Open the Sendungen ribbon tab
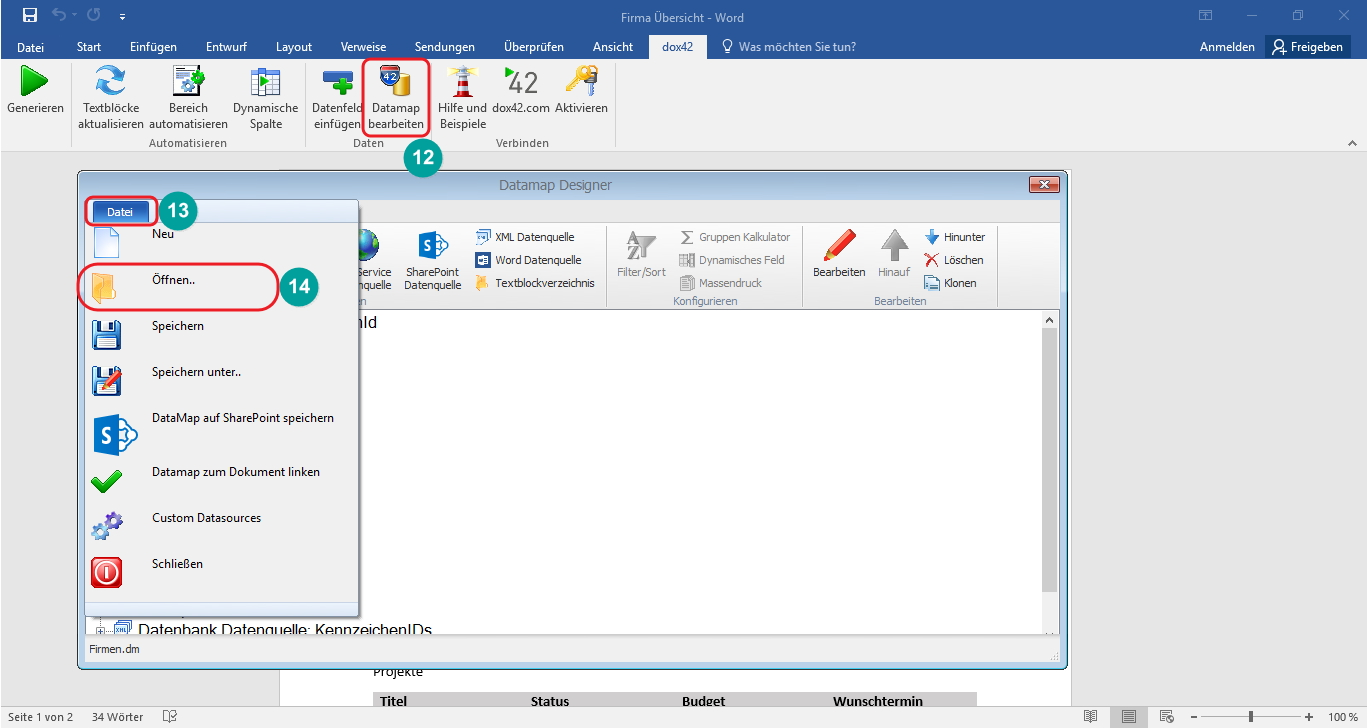Screen dimensions: 1367x728 point(445,47)
